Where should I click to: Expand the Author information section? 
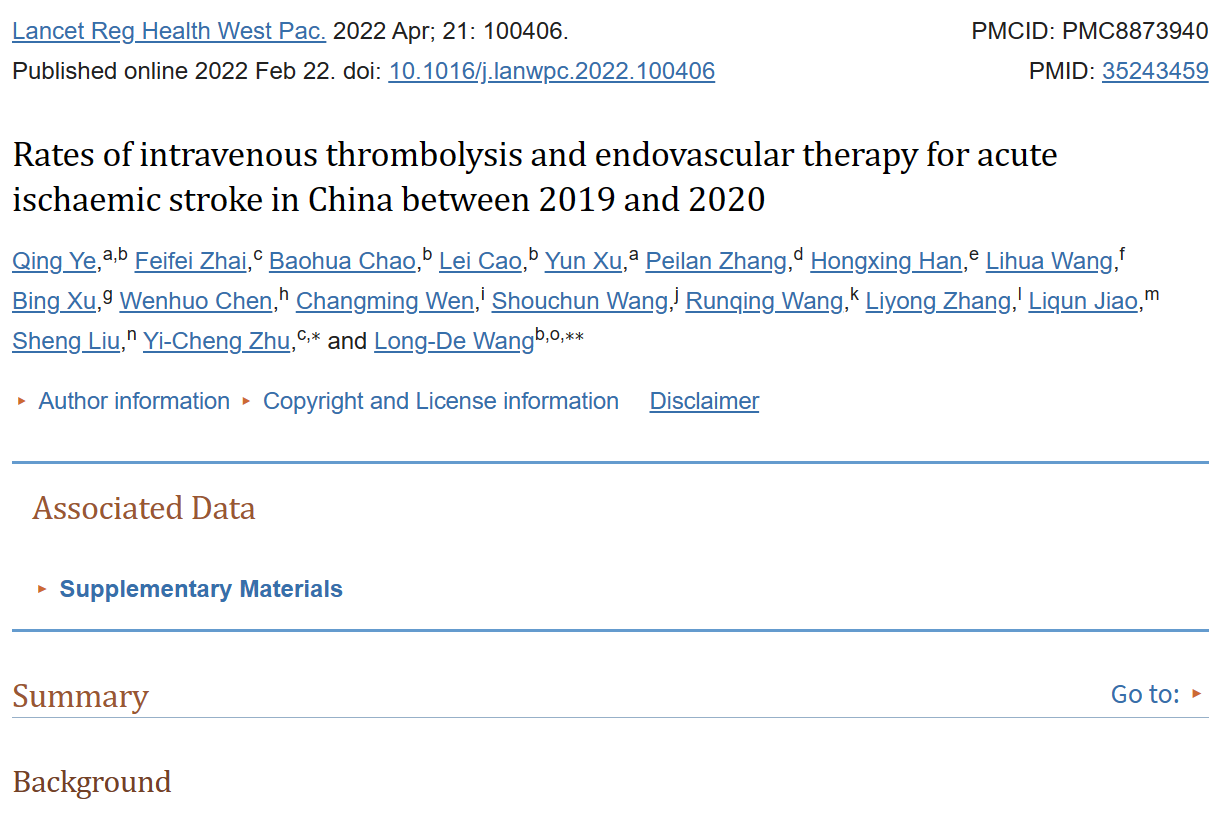click(x=134, y=401)
